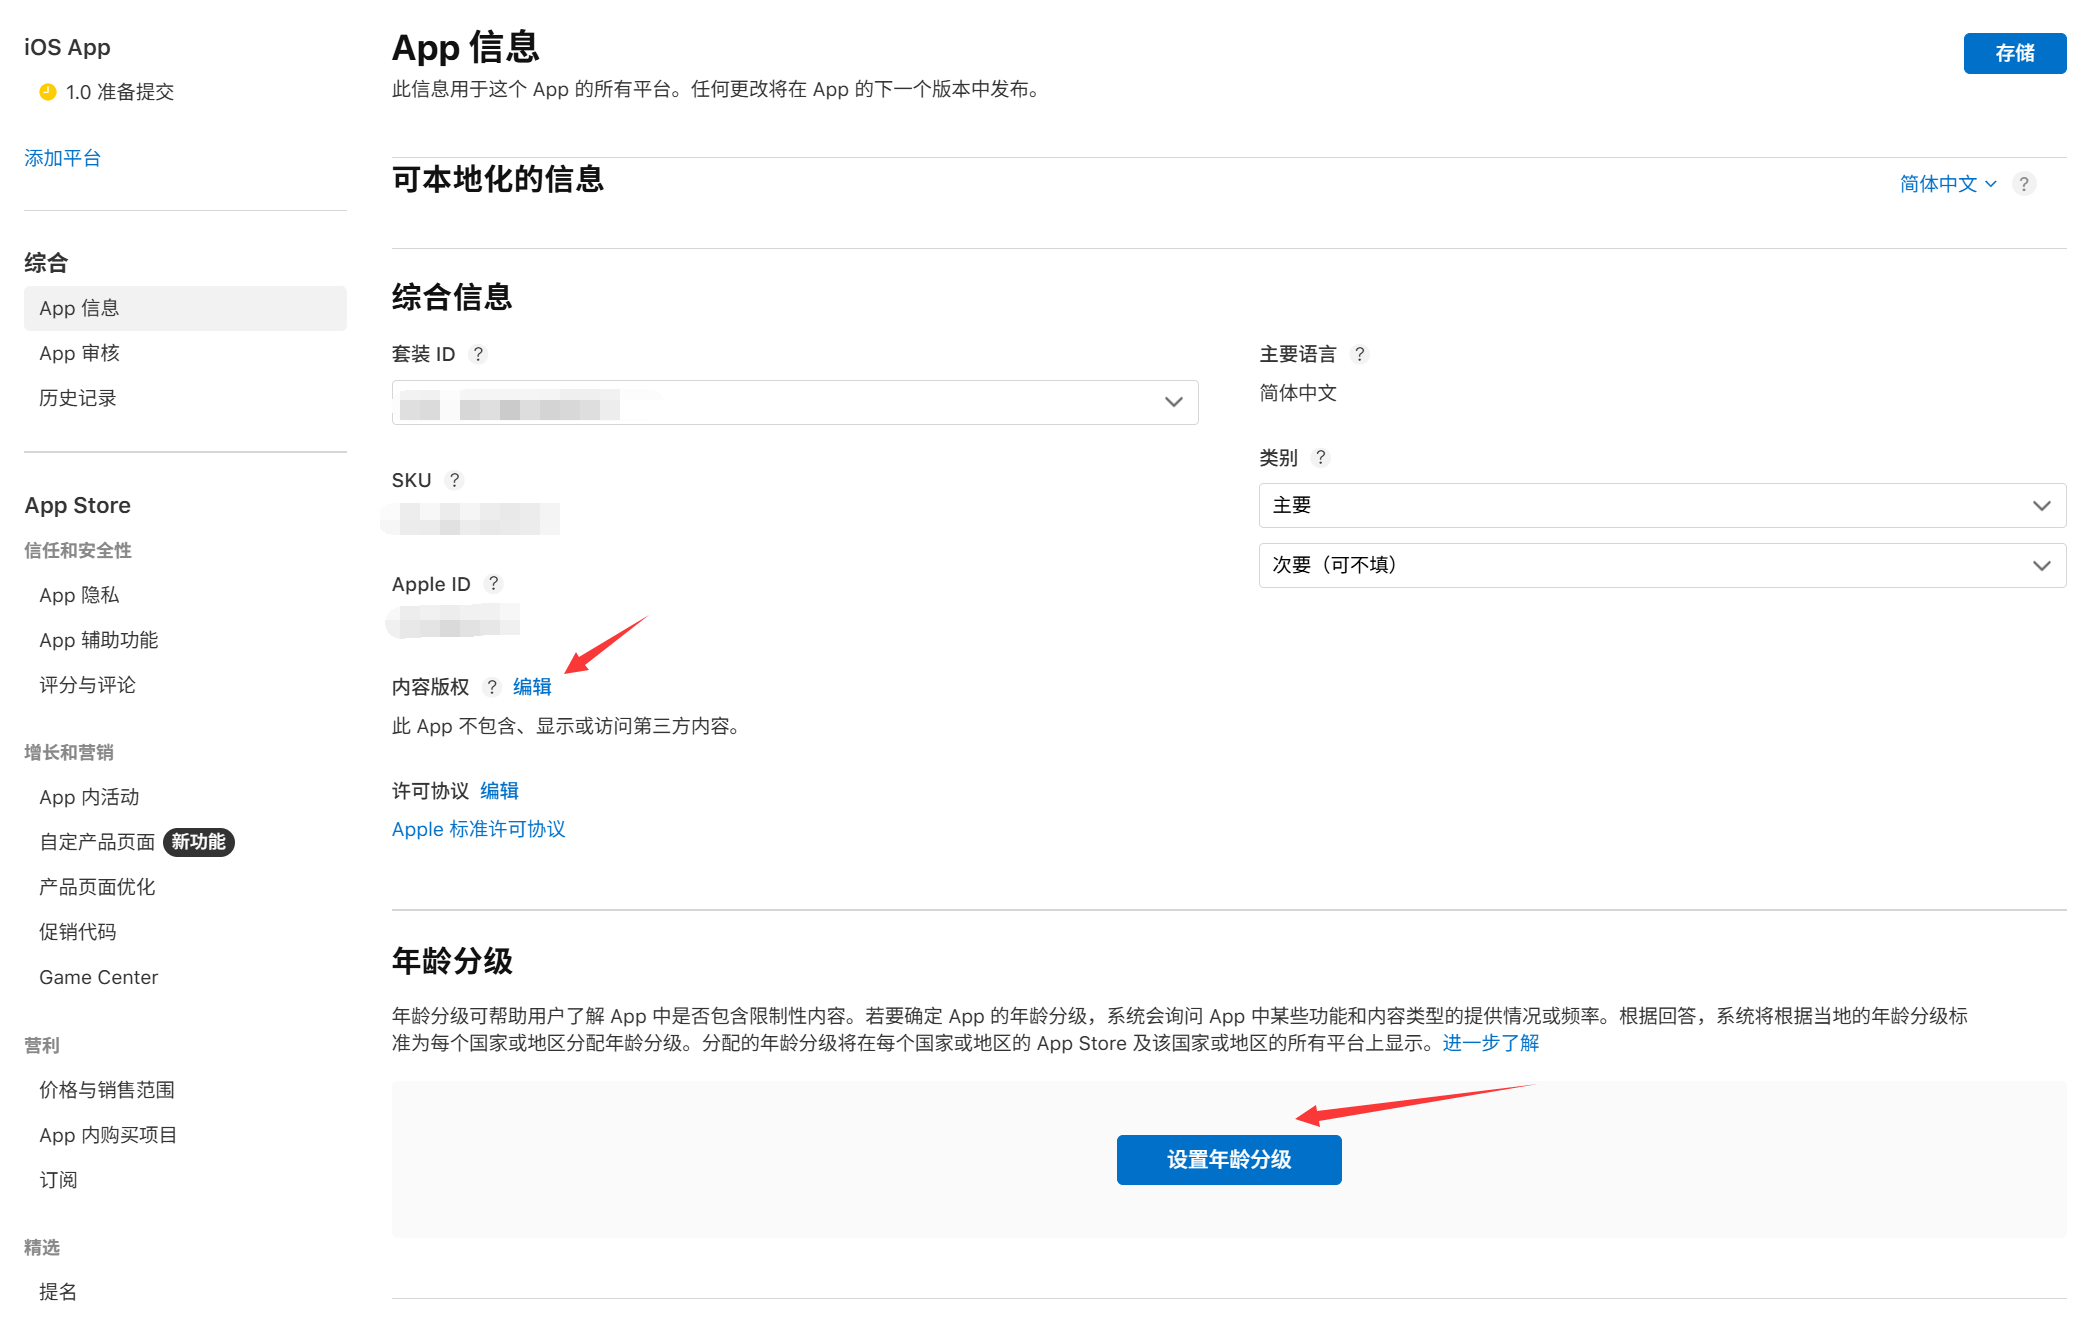Click help icon beside Apple ID
Screen dimensions: 2098x1325
(493, 583)
